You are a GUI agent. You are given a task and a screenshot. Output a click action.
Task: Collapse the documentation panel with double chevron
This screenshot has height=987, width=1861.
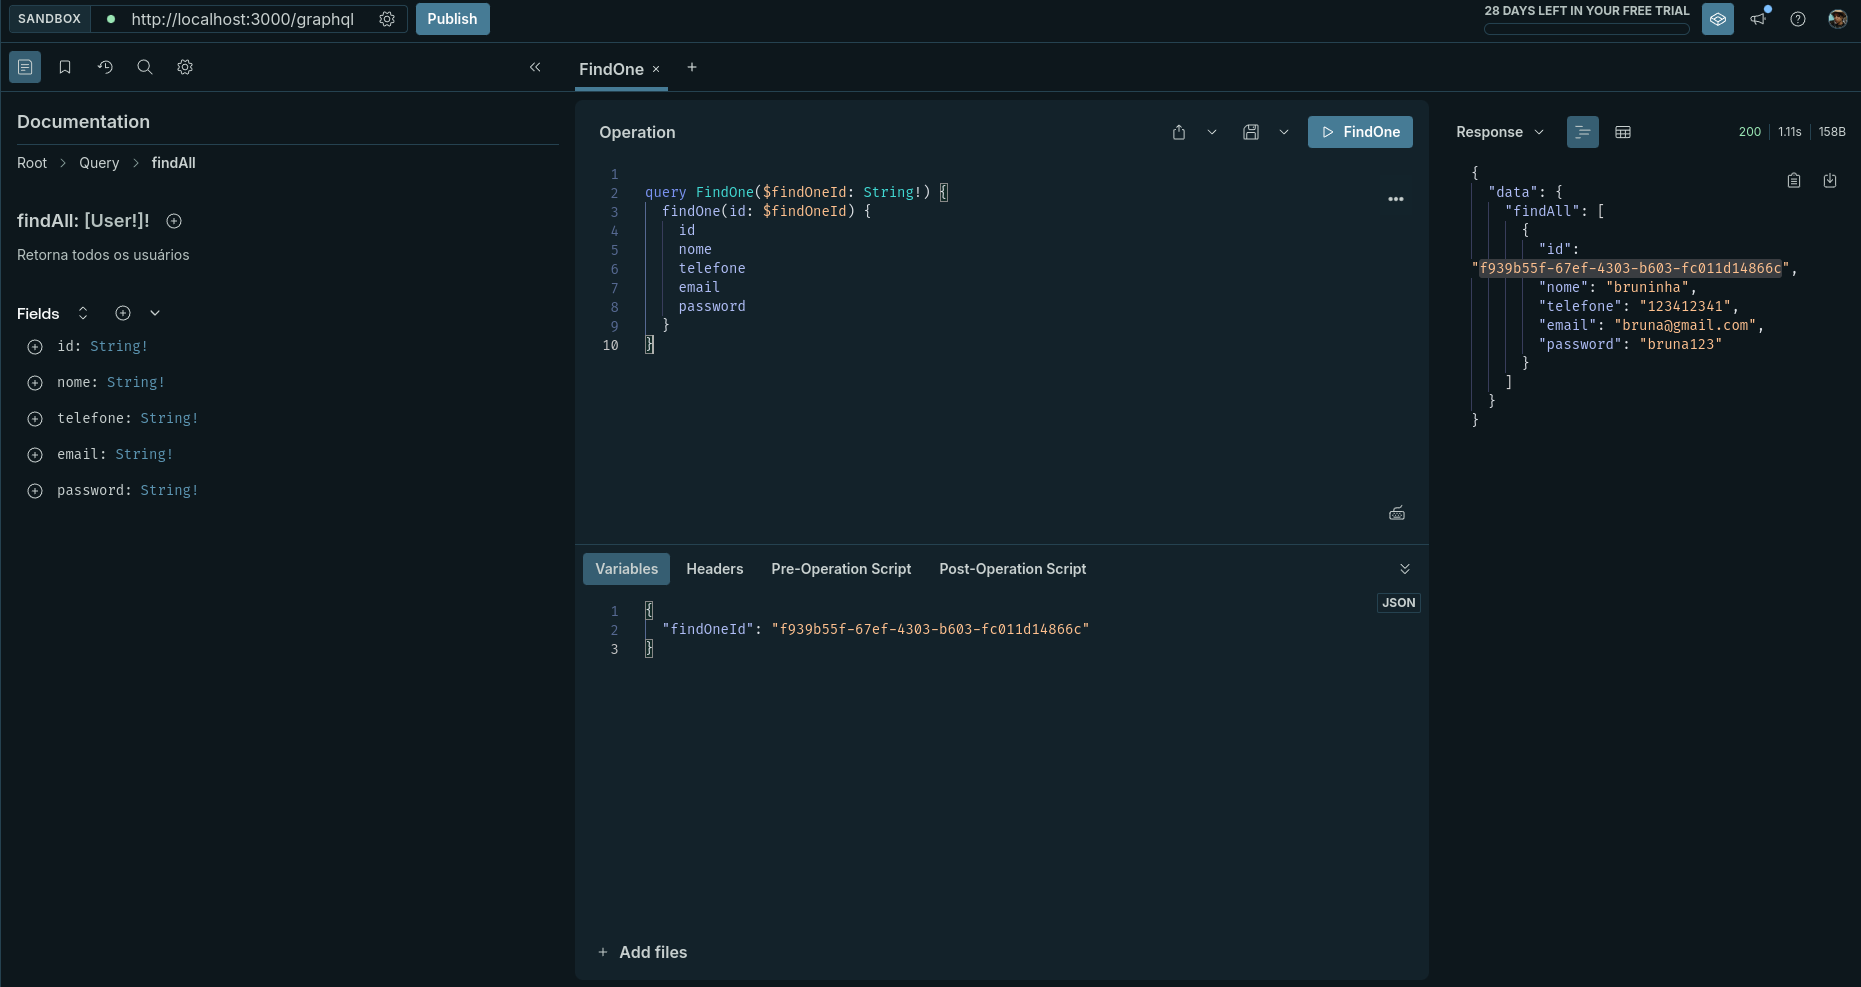pos(535,67)
